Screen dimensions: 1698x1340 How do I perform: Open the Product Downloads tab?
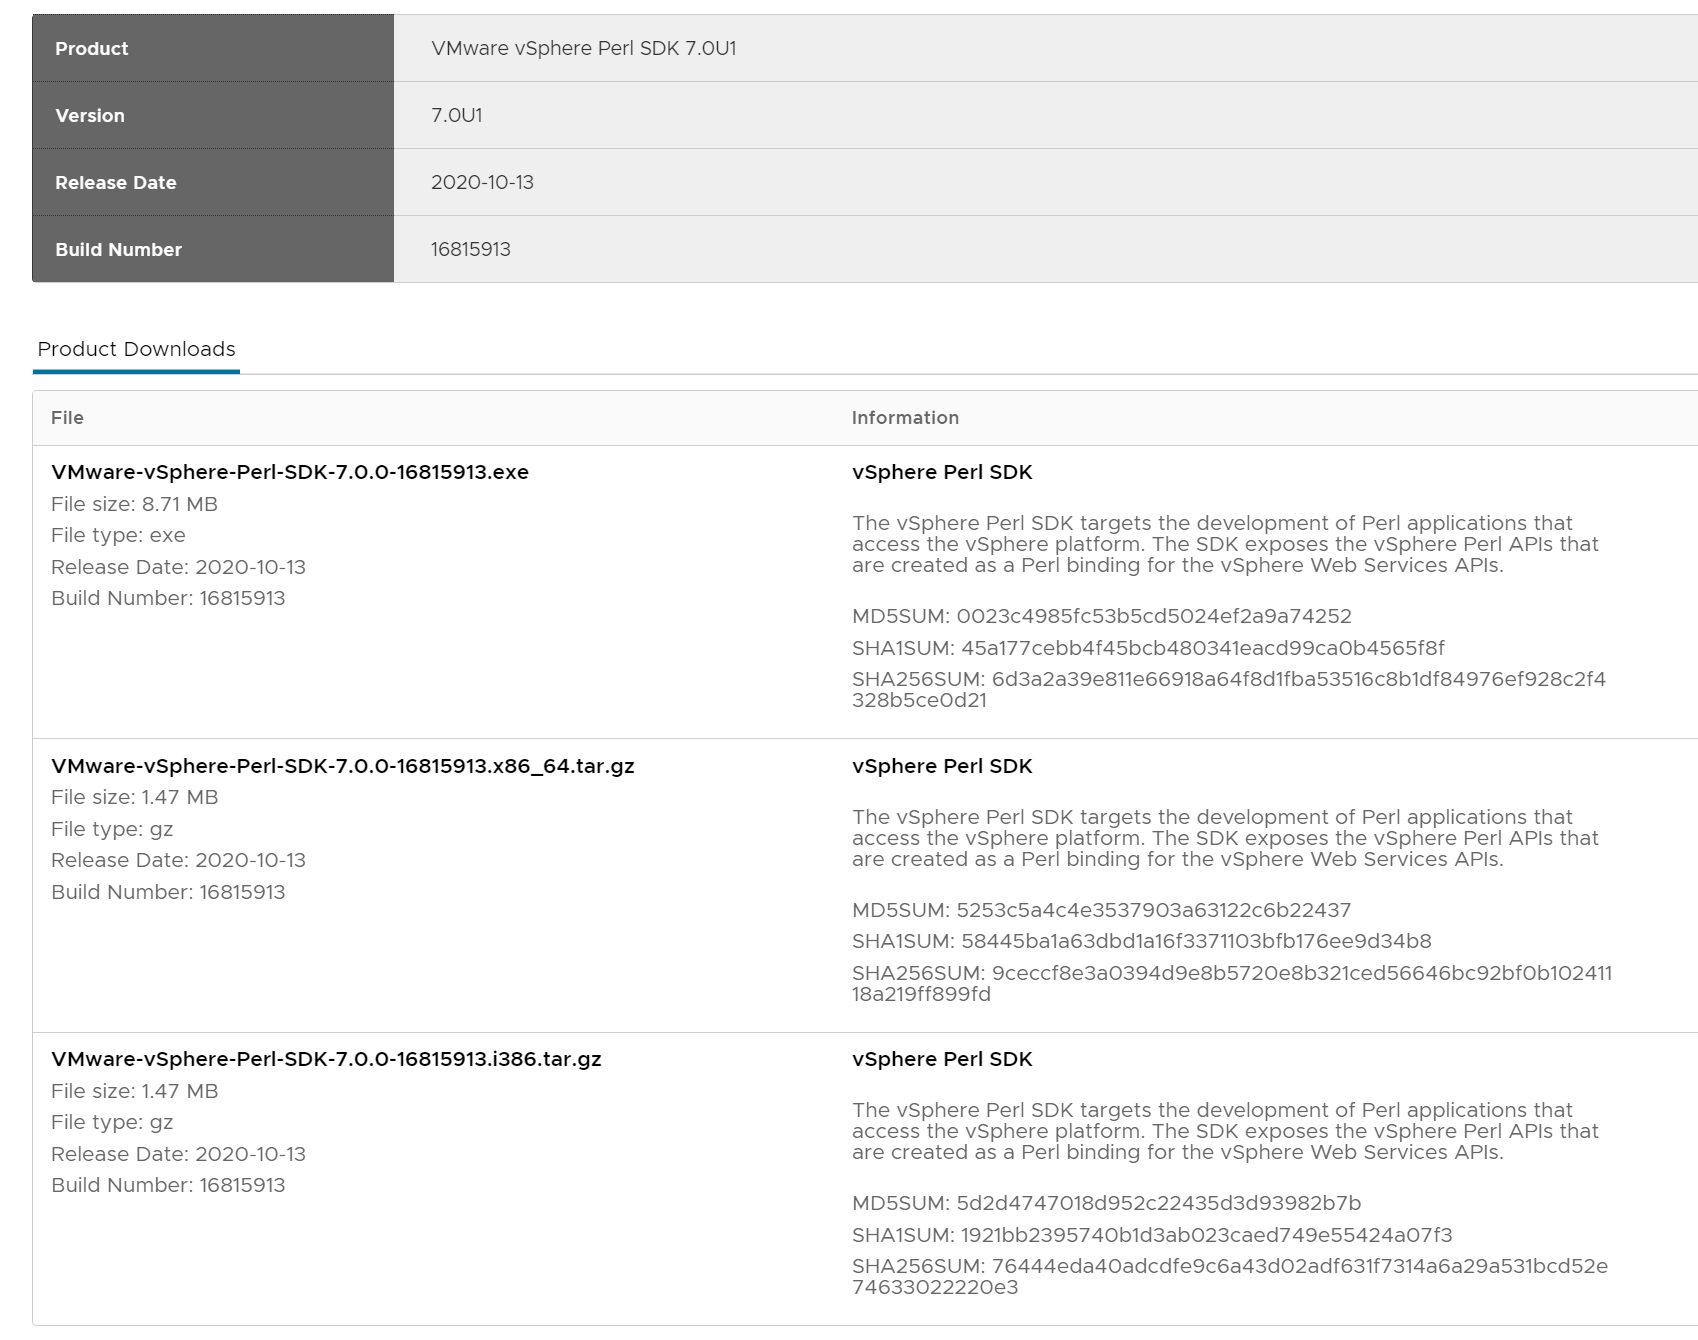(x=136, y=349)
